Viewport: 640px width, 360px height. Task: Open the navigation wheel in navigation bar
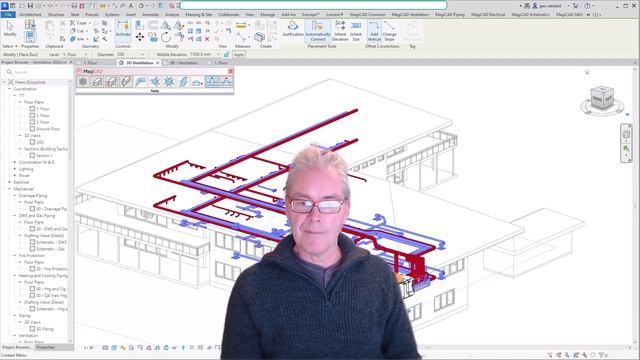click(626, 134)
